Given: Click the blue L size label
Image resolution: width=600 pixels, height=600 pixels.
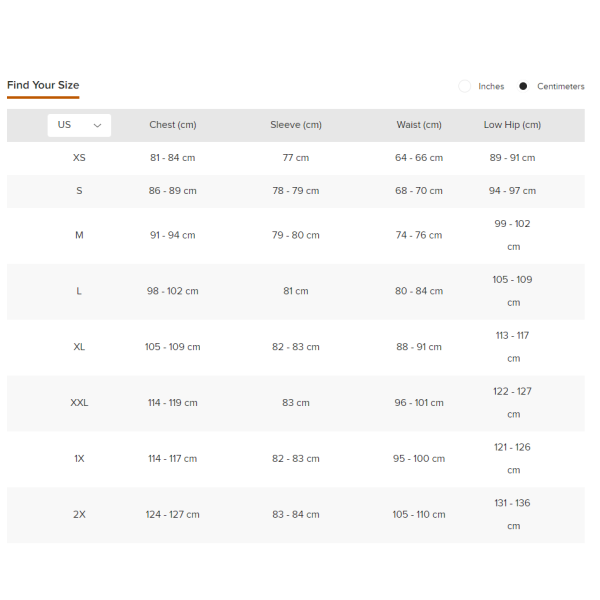Looking at the screenshot, I should (79, 291).
